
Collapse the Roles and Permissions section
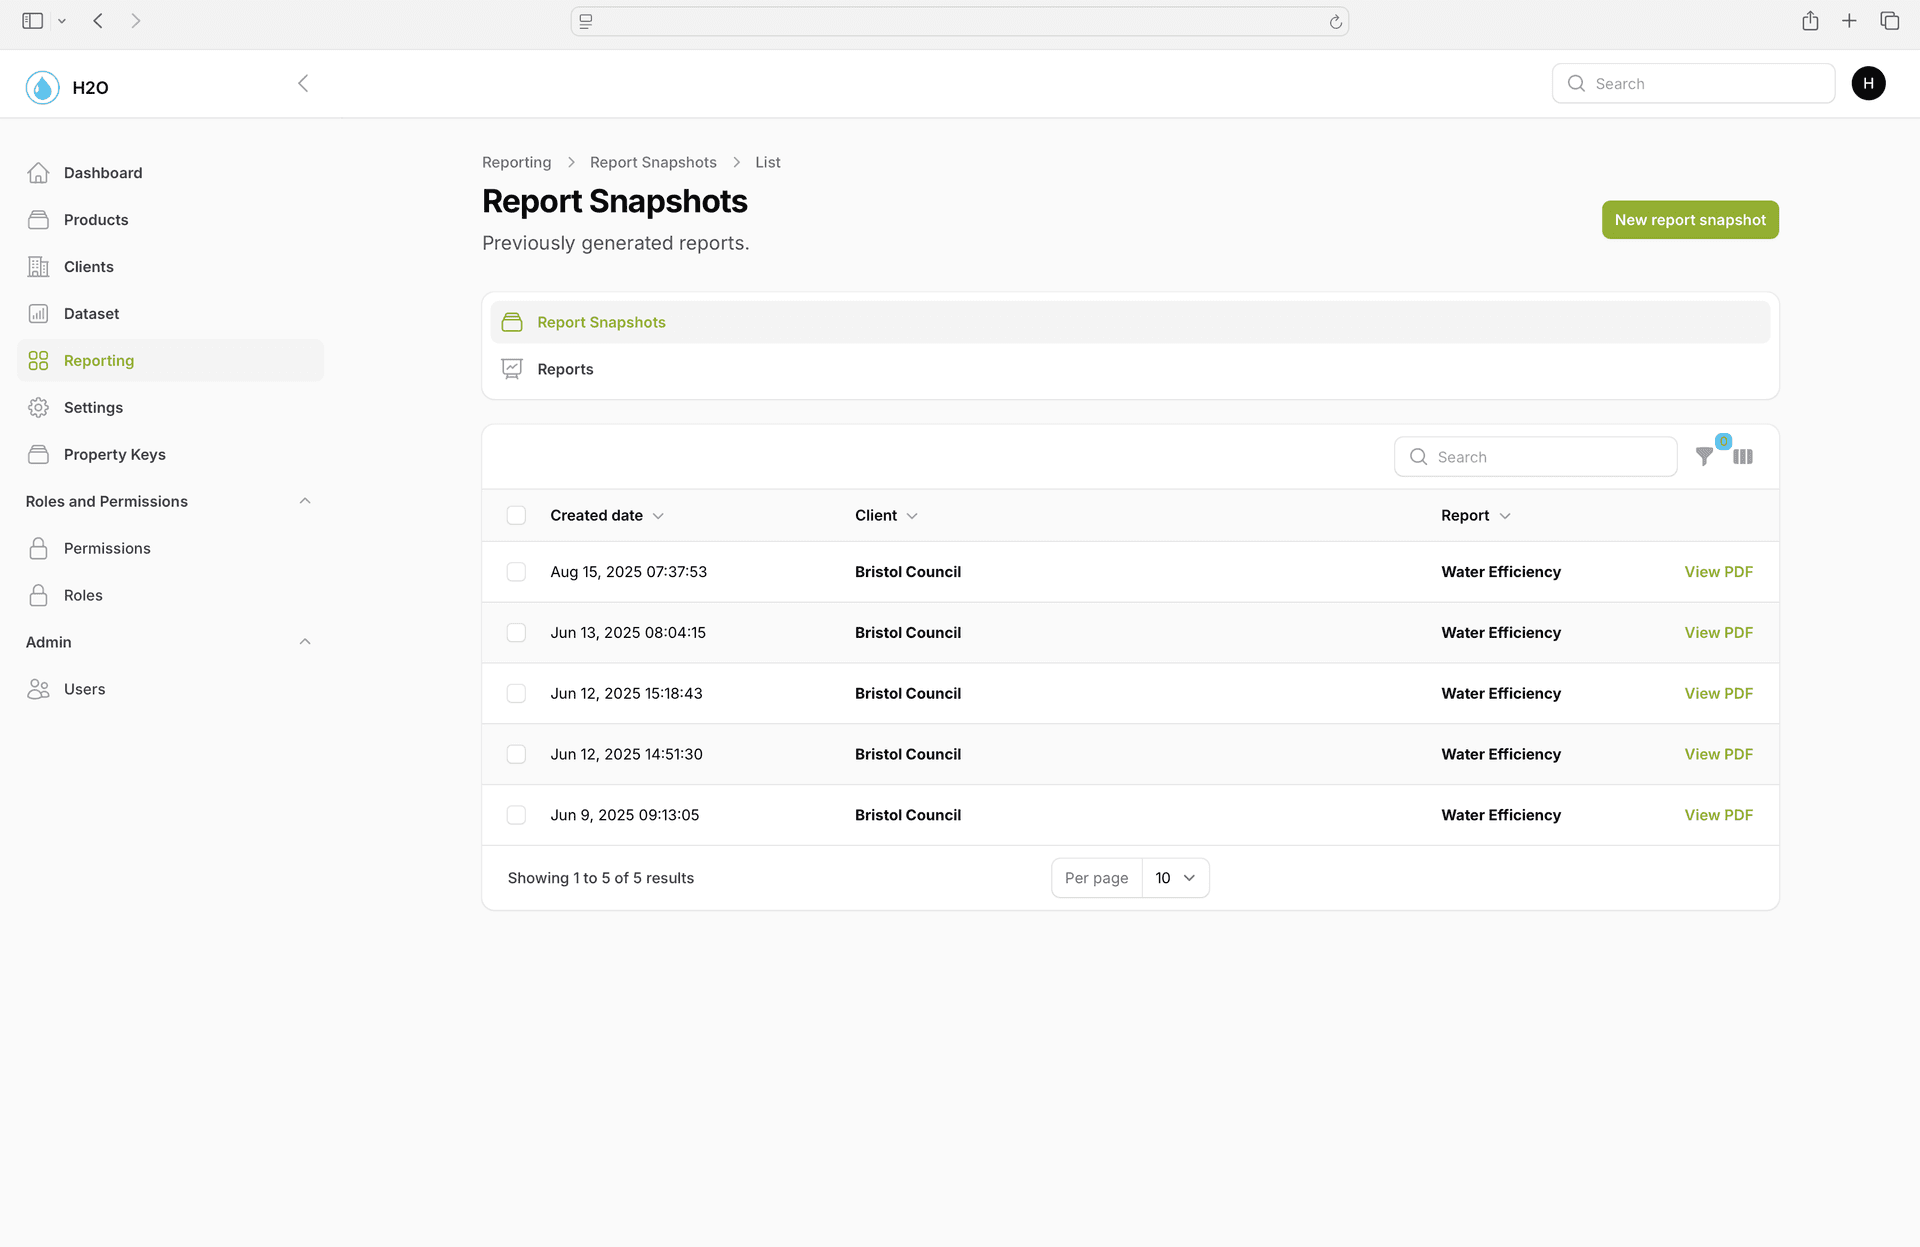305,501
